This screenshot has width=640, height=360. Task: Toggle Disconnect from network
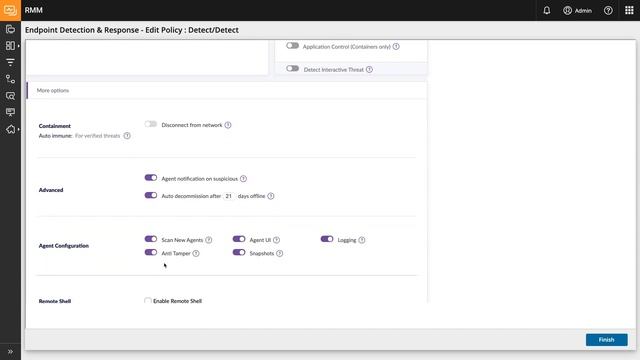click(x=151, y=124)
